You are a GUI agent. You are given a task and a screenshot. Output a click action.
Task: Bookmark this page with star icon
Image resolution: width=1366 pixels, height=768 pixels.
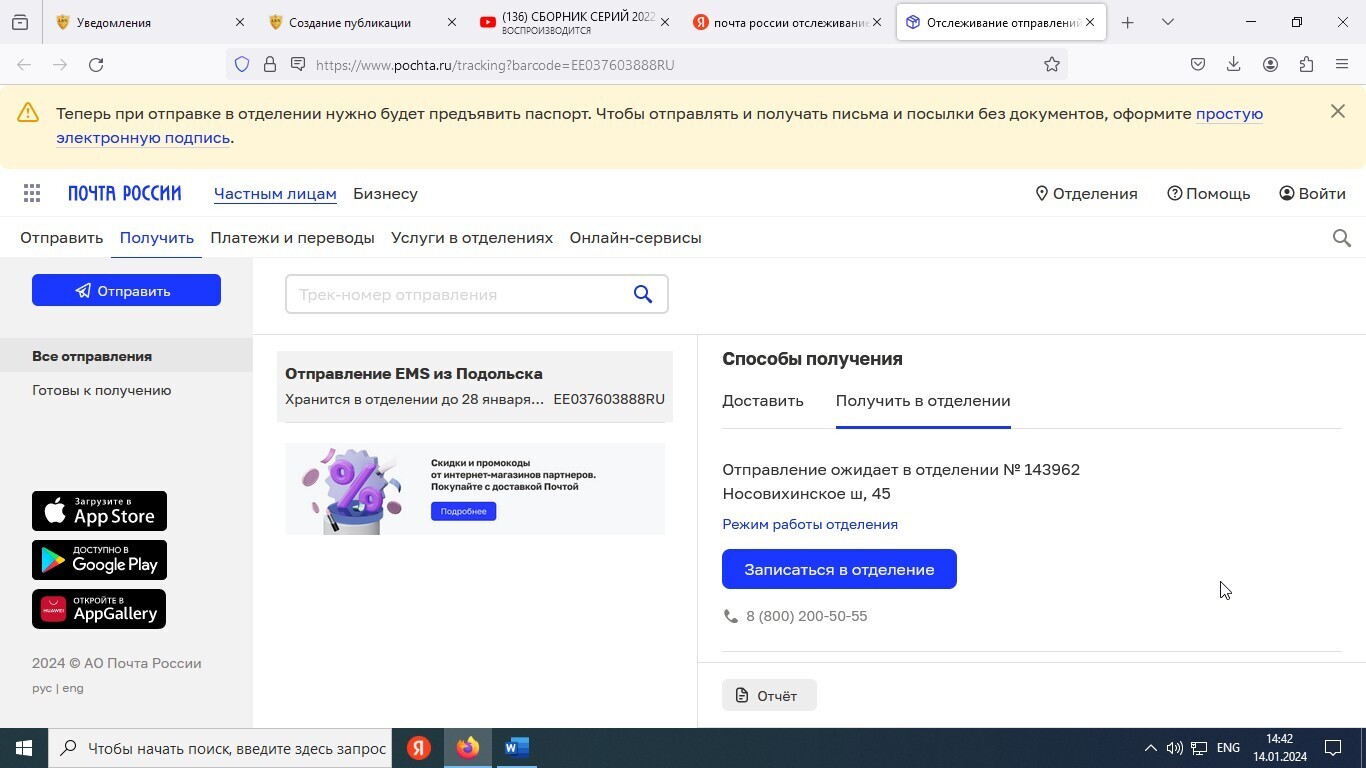tap(1052, 65)
